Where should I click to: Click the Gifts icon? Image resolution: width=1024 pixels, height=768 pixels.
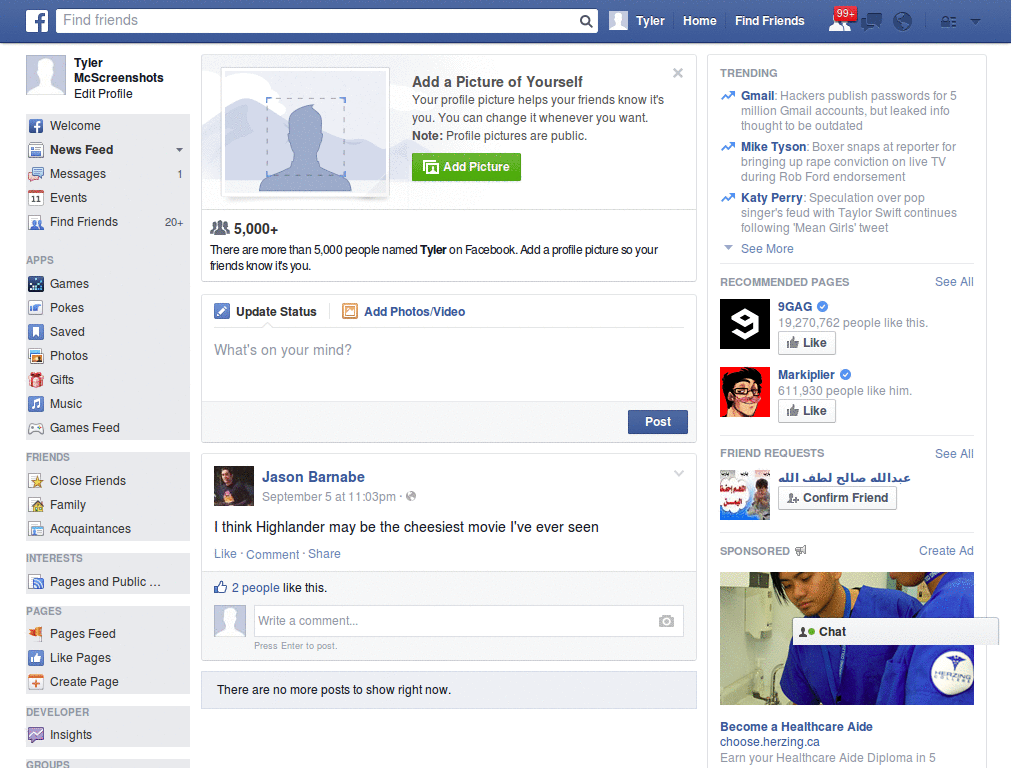36,380
